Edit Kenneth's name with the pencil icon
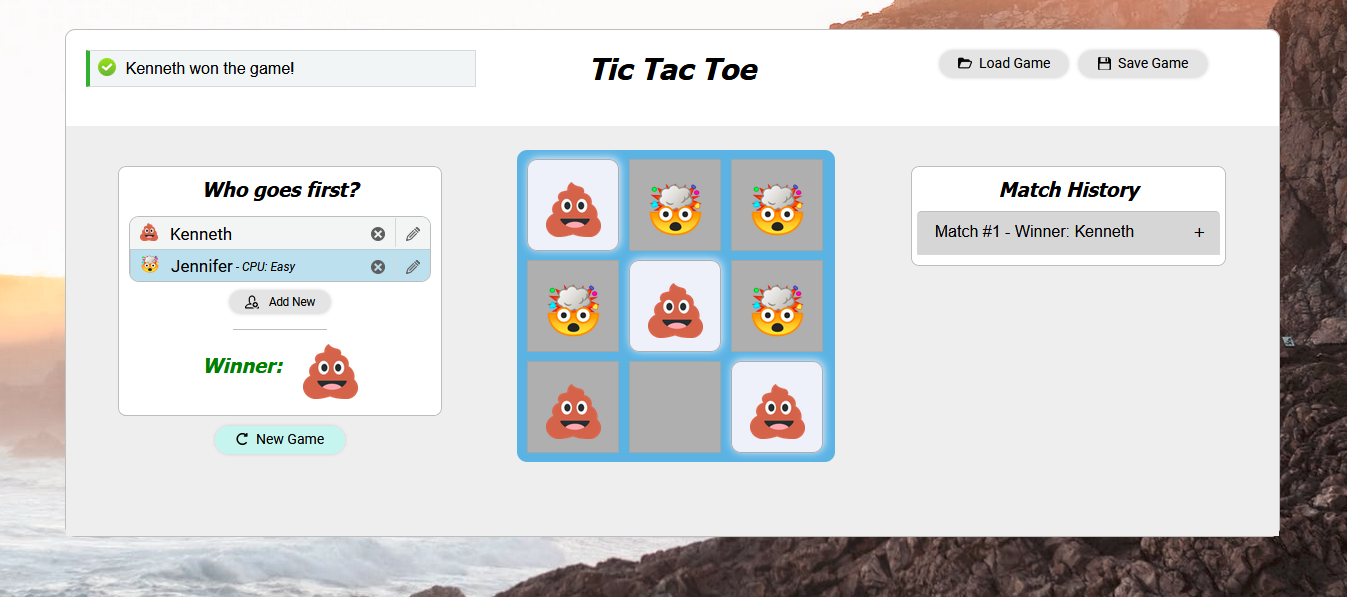1347x597 pixels. tap(413, 234)
